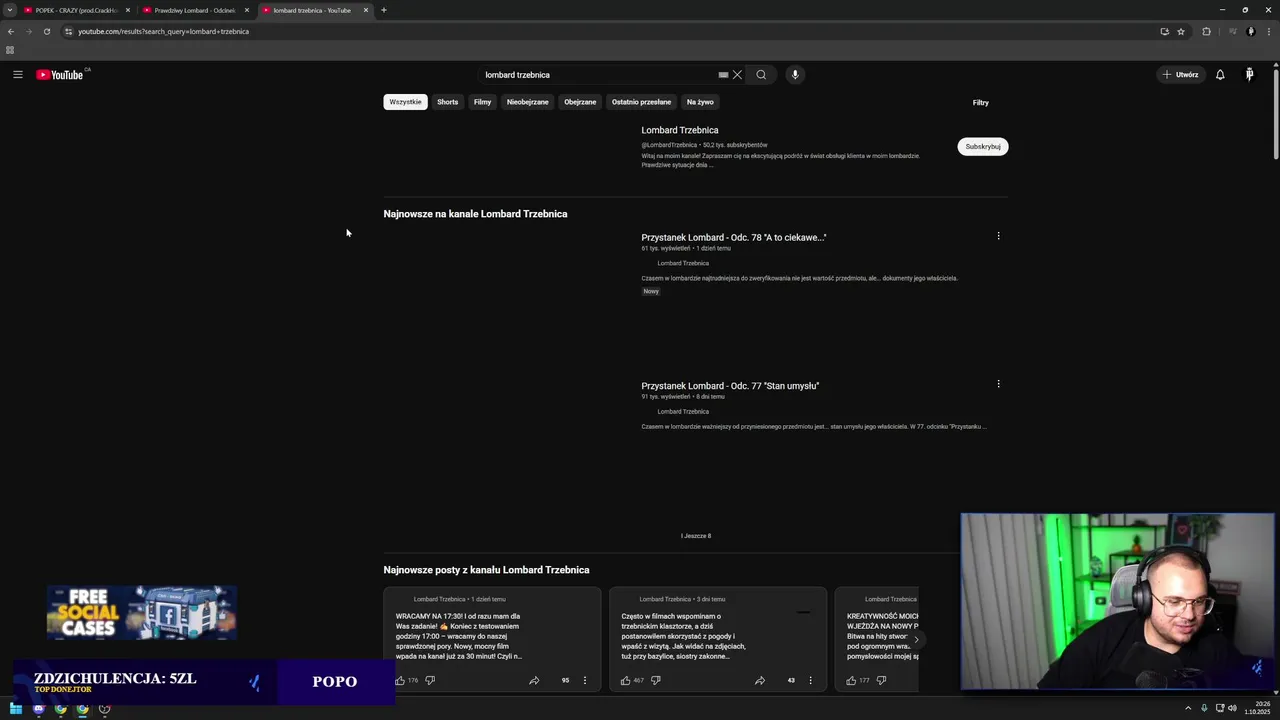The width and height of the screenshot is (1280, 720).
Task: Dislike the 'KREATYWNOŚĆ MOICH' post
Action: coord(881,680)
